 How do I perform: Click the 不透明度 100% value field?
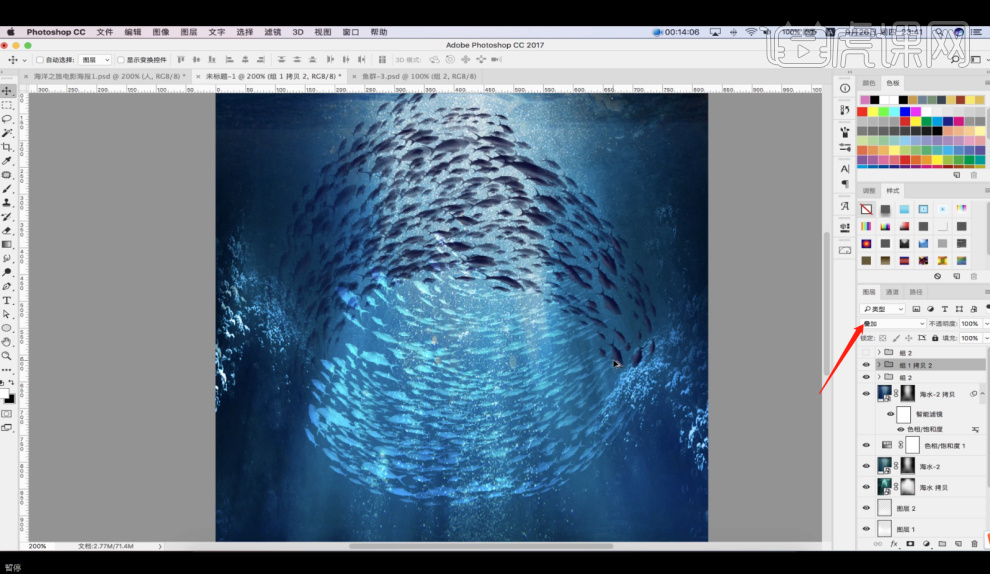point(970,324)
